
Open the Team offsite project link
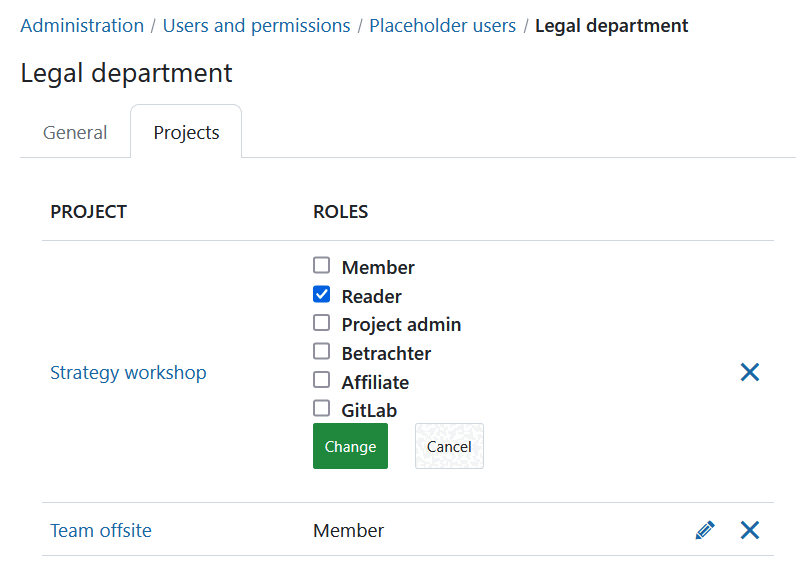(x=101, y=531)
